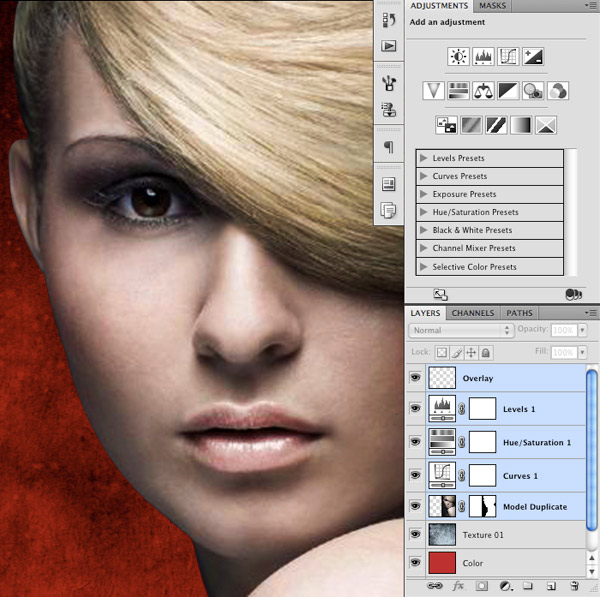This screenshot has width=600, height=597.
Task: Toggle visibility of Texture 01 layer
Action: tap(416, 535)
